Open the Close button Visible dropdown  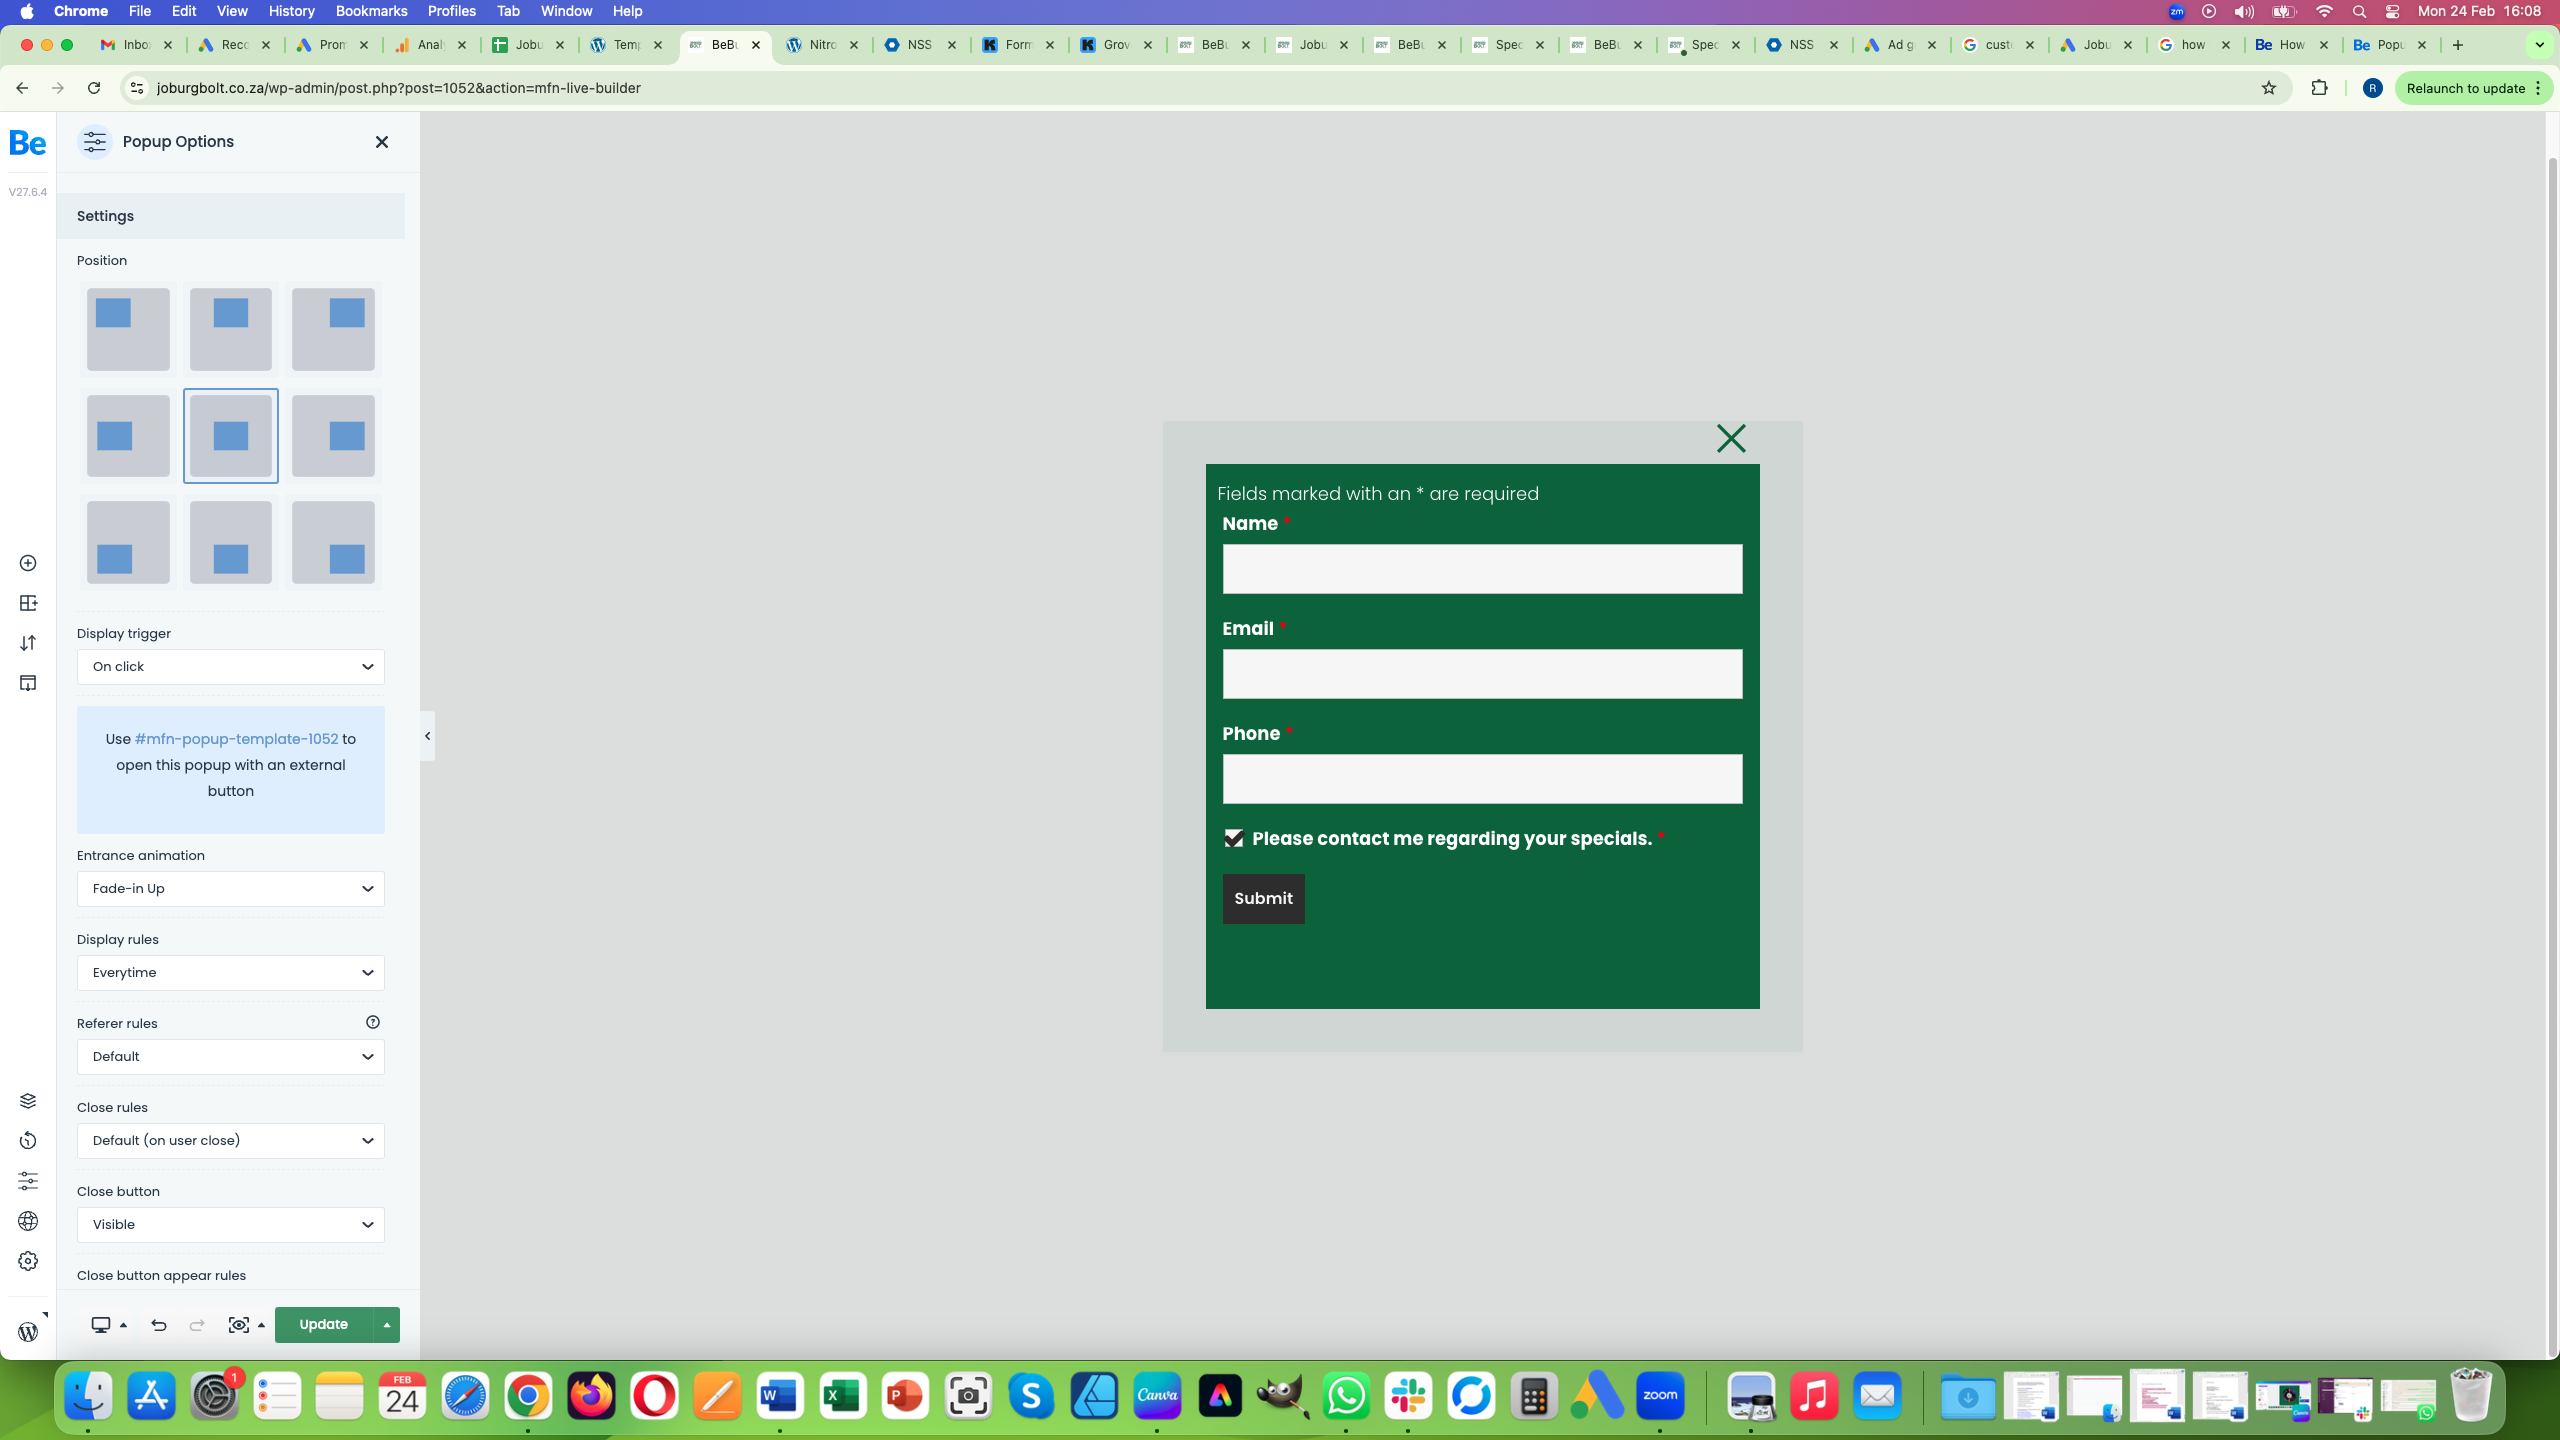tap(230, 1225)
